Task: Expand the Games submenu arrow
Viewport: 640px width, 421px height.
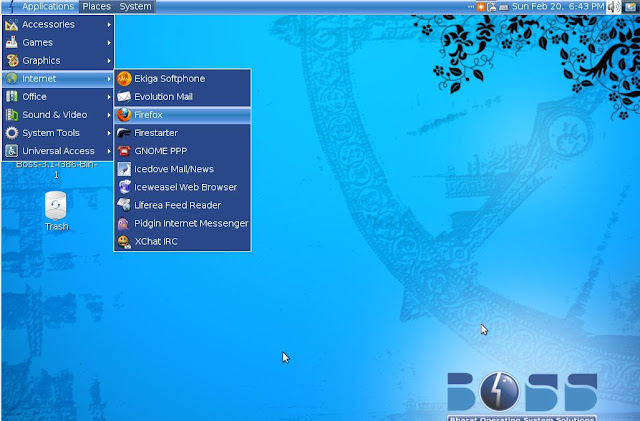Action: (109, 42)
